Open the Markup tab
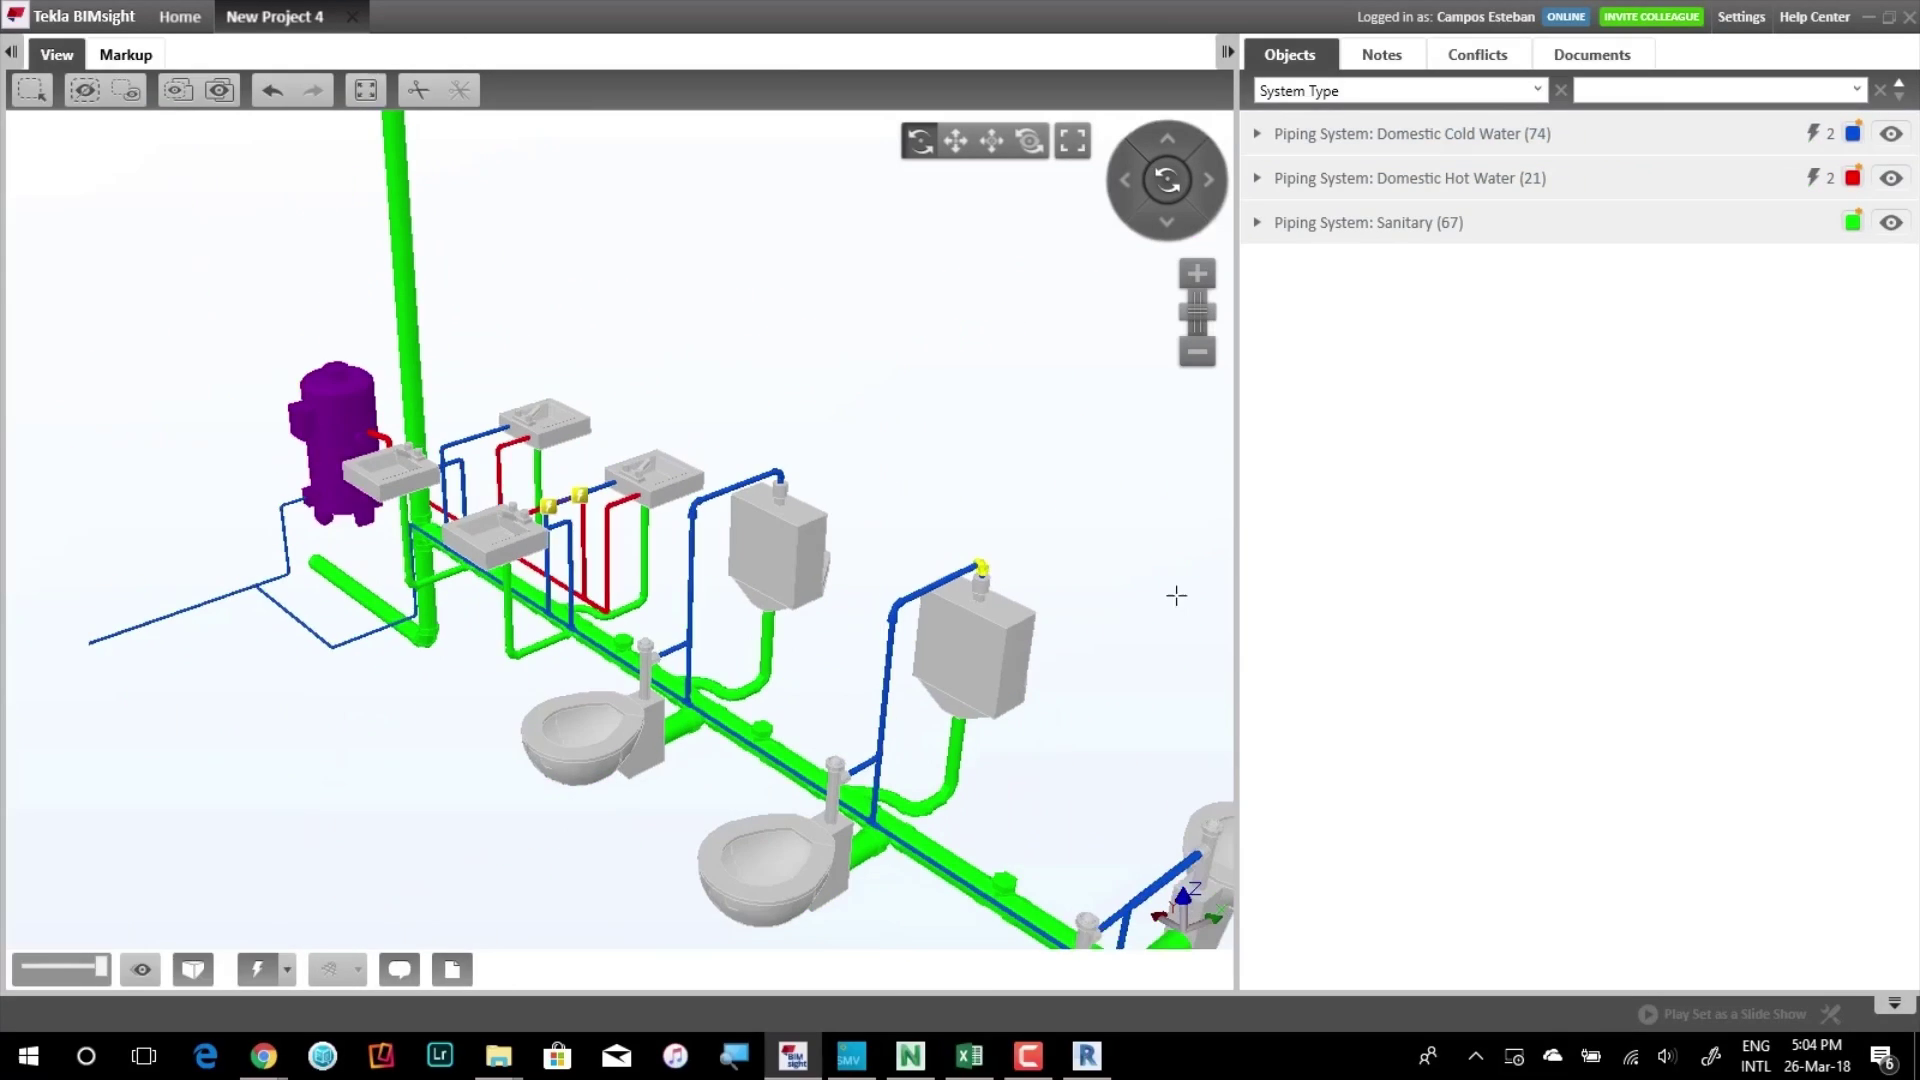The image size is (1920, 1080). pos(126,55)
